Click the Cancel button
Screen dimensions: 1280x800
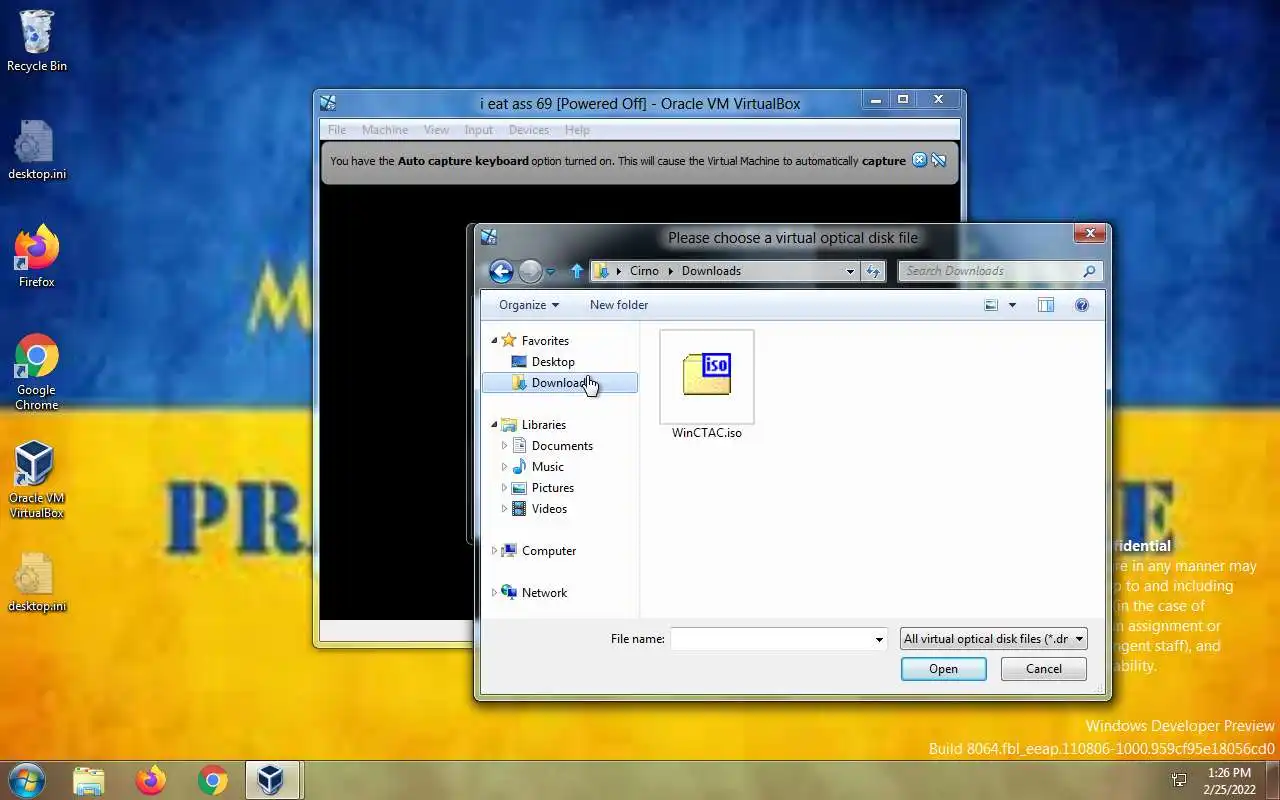click(x=1043, y=669)
